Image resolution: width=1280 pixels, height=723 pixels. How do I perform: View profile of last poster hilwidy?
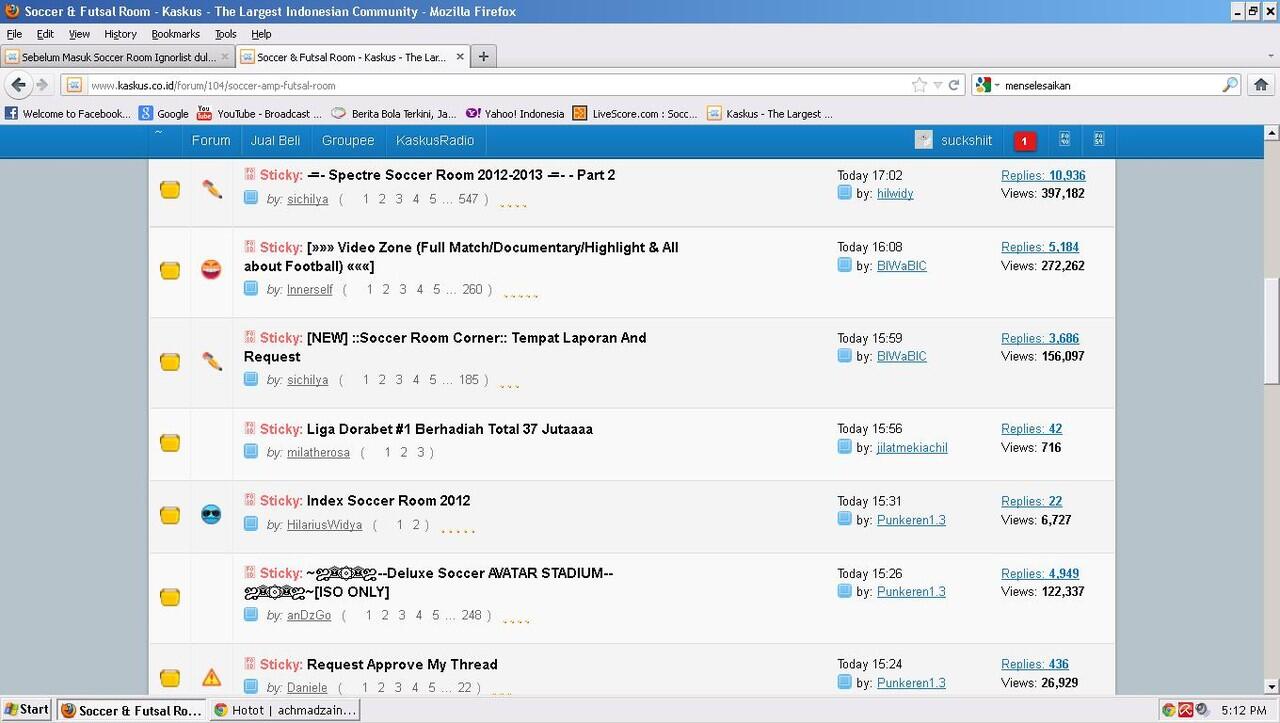[895, 193]
